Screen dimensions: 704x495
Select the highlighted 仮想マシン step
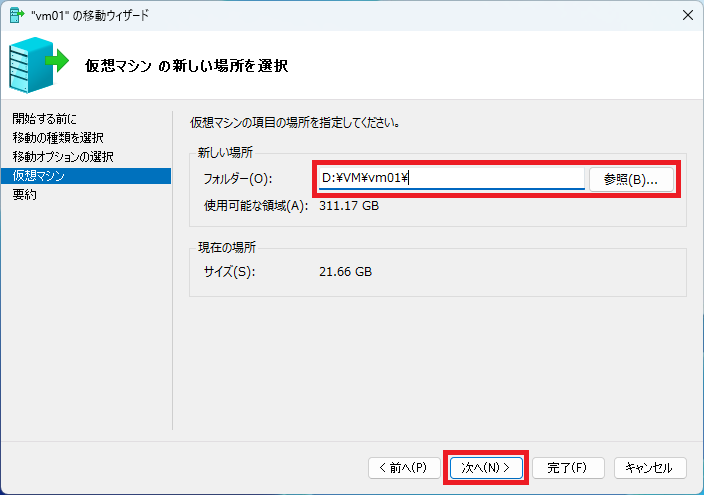[86, 176]
